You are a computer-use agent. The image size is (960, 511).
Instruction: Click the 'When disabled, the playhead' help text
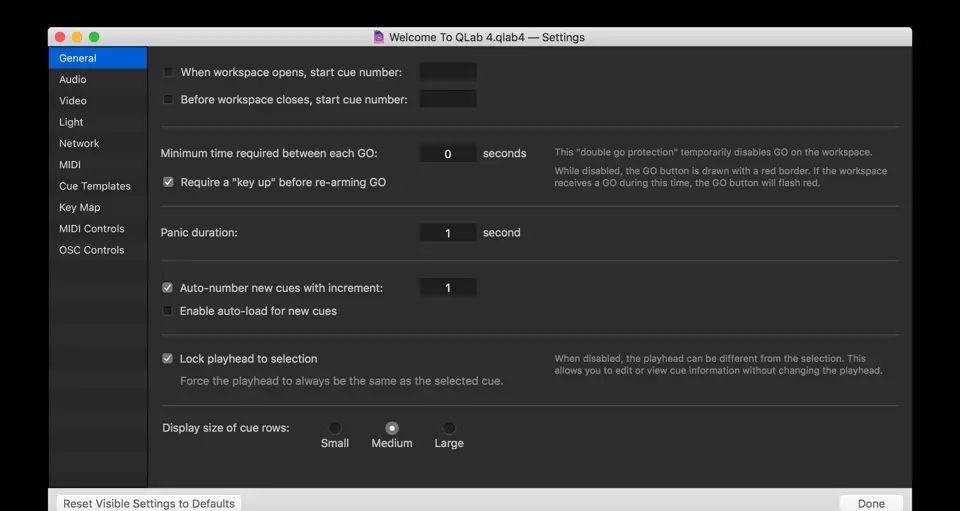718,364
